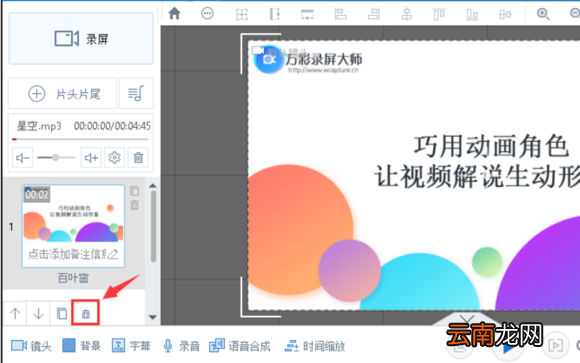Screen dimensions: 580x363
Task: Click the 00:02 duration badge on thumbnail
Action: tap(37, 195)
